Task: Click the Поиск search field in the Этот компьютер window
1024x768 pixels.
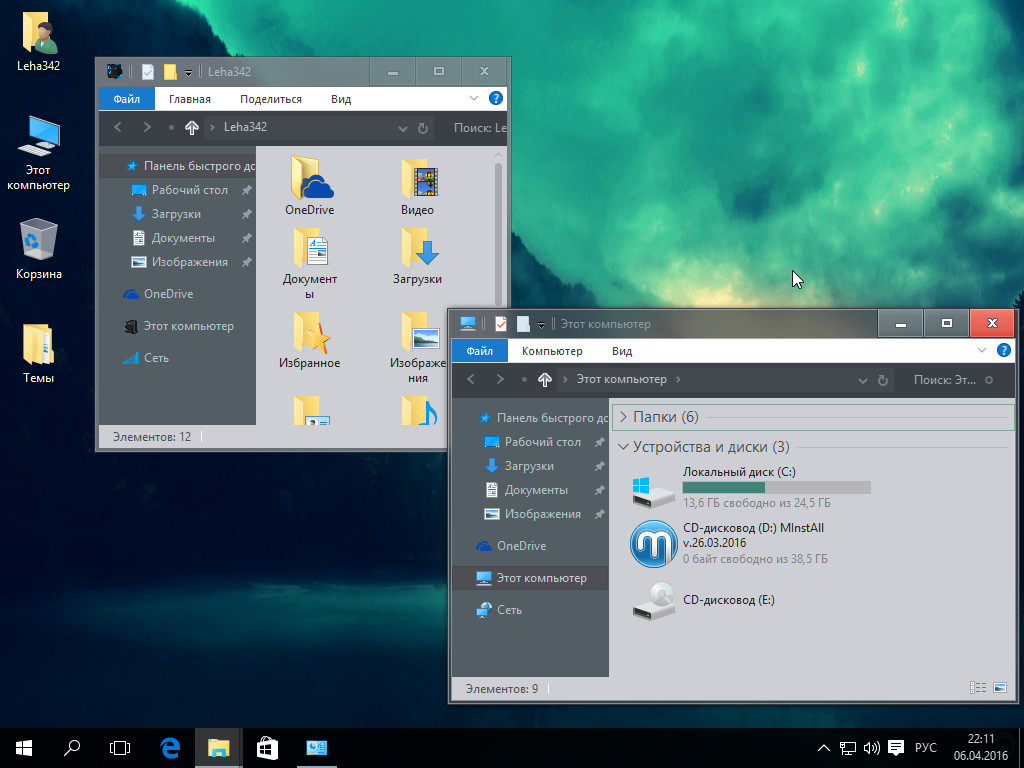Action: 945,380
